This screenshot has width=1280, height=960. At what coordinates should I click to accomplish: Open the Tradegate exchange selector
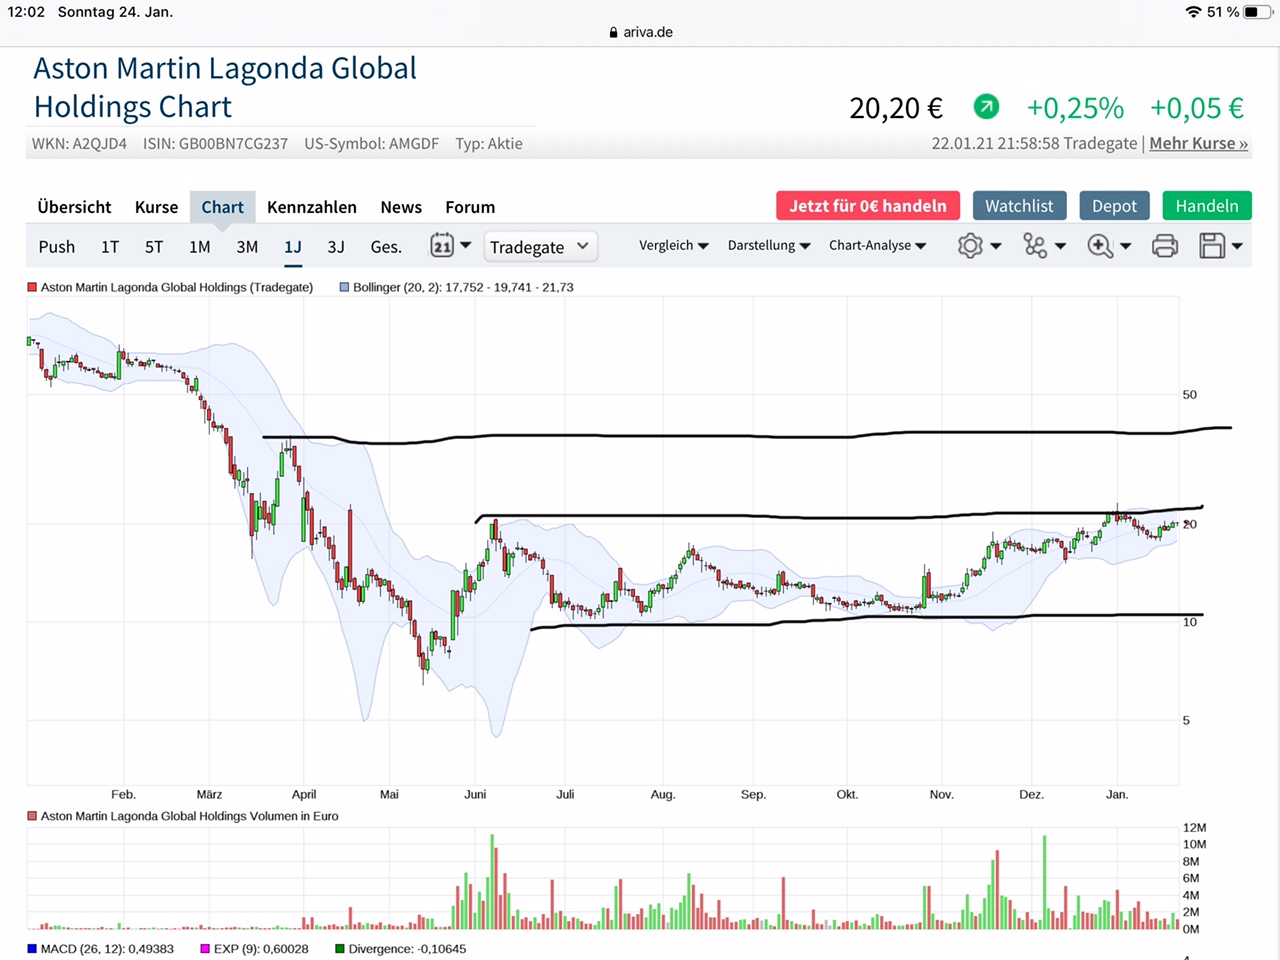pos(541,247)
